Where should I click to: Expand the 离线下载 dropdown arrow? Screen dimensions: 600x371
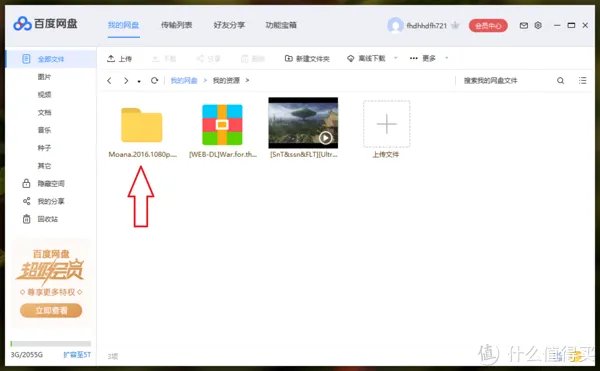(x=396, y=58)
